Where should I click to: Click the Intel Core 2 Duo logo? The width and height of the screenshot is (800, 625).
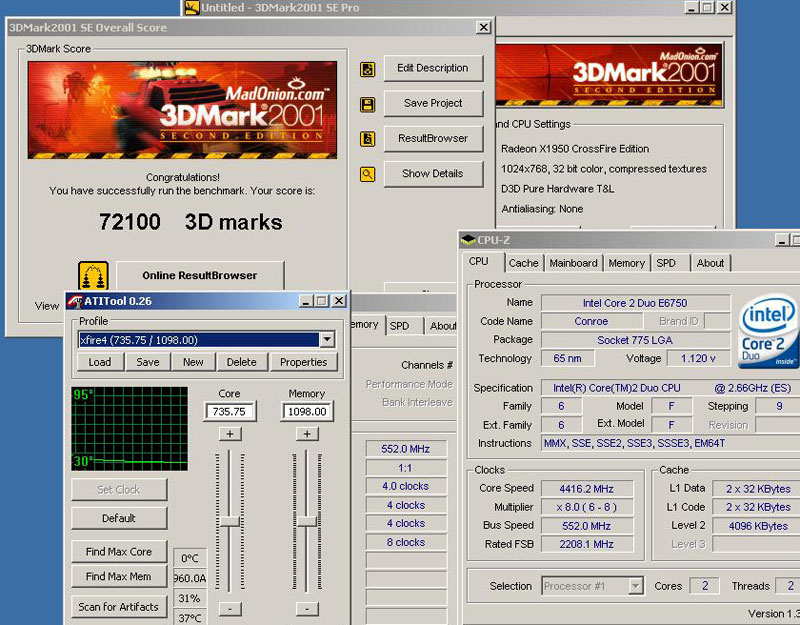[x=768, y=331]
